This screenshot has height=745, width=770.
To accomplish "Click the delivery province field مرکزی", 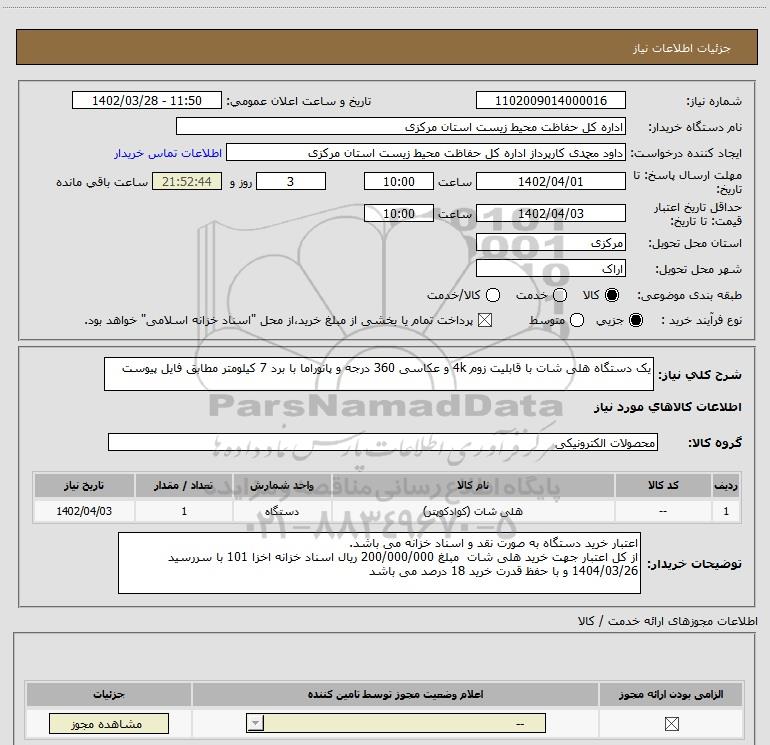I will coord(550,242).
